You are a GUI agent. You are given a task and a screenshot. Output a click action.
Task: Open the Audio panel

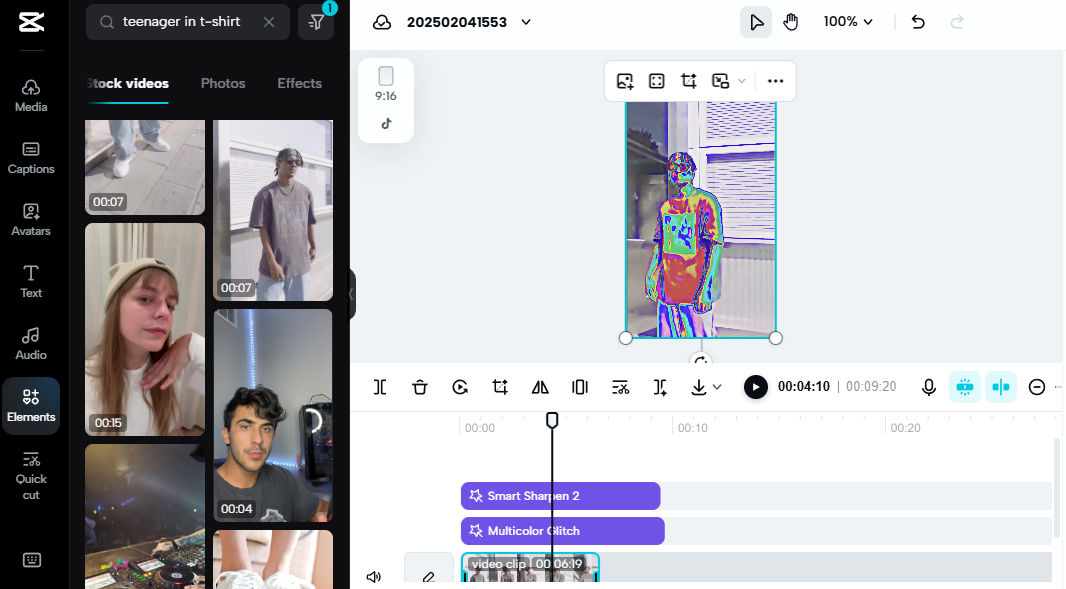(31, 343)
